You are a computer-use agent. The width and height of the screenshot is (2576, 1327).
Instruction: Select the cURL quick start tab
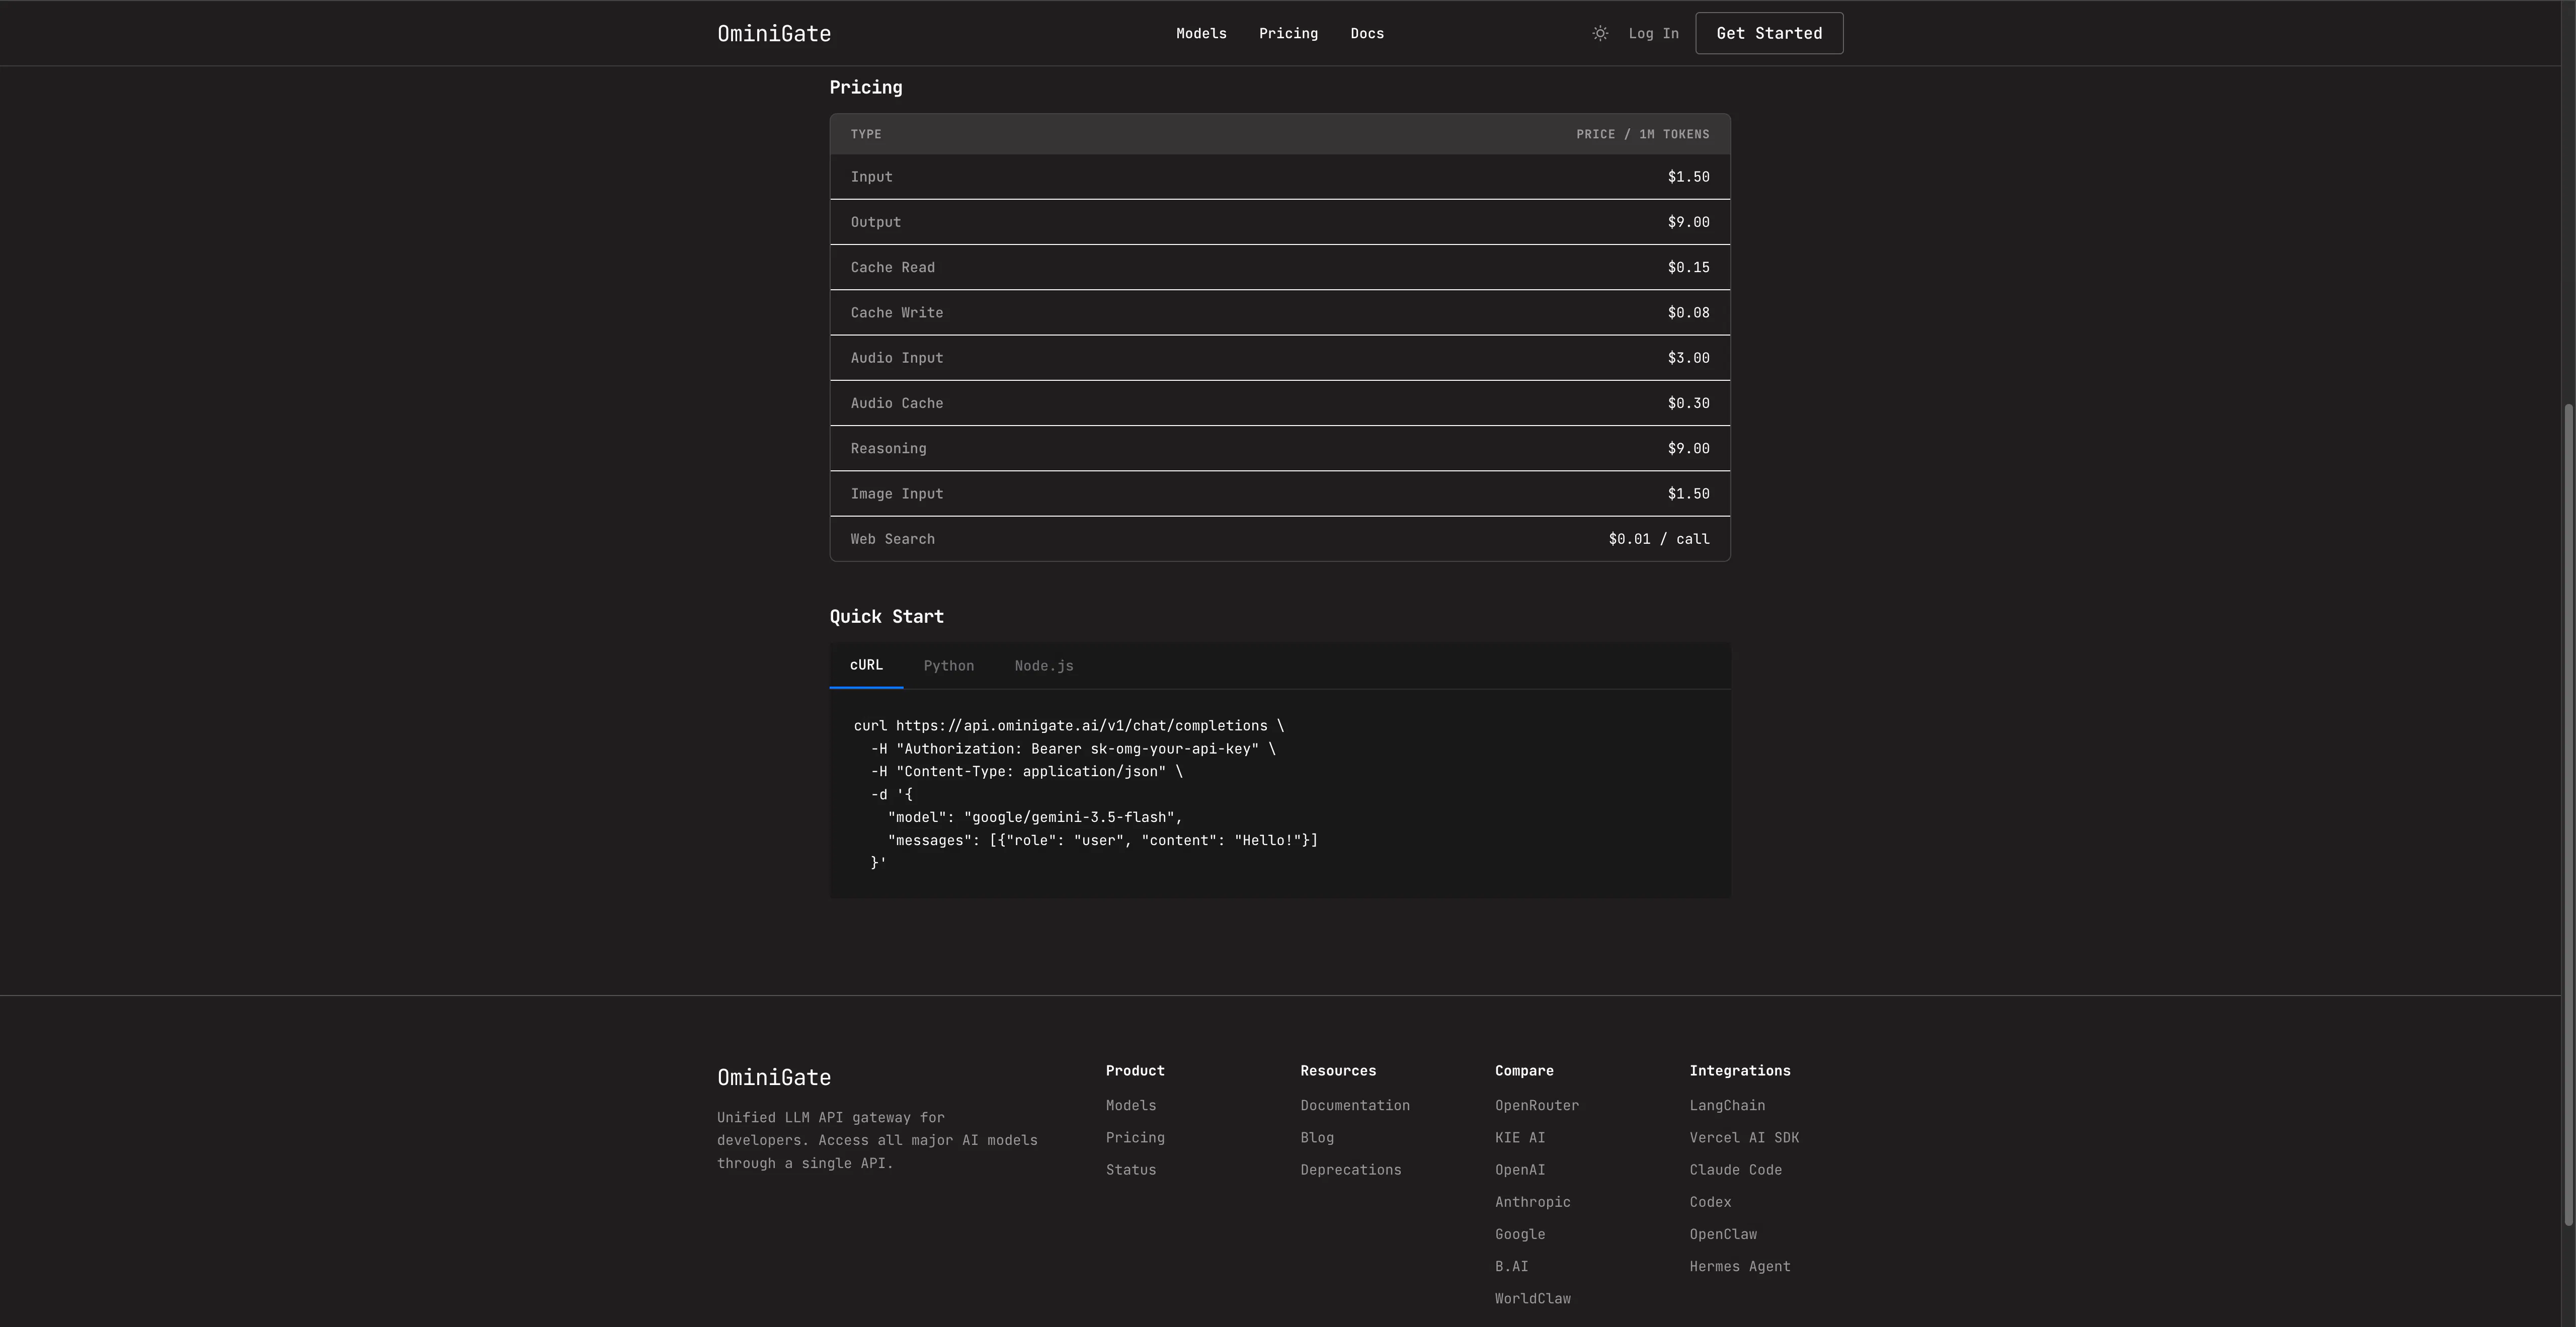[x=866, y=665]
